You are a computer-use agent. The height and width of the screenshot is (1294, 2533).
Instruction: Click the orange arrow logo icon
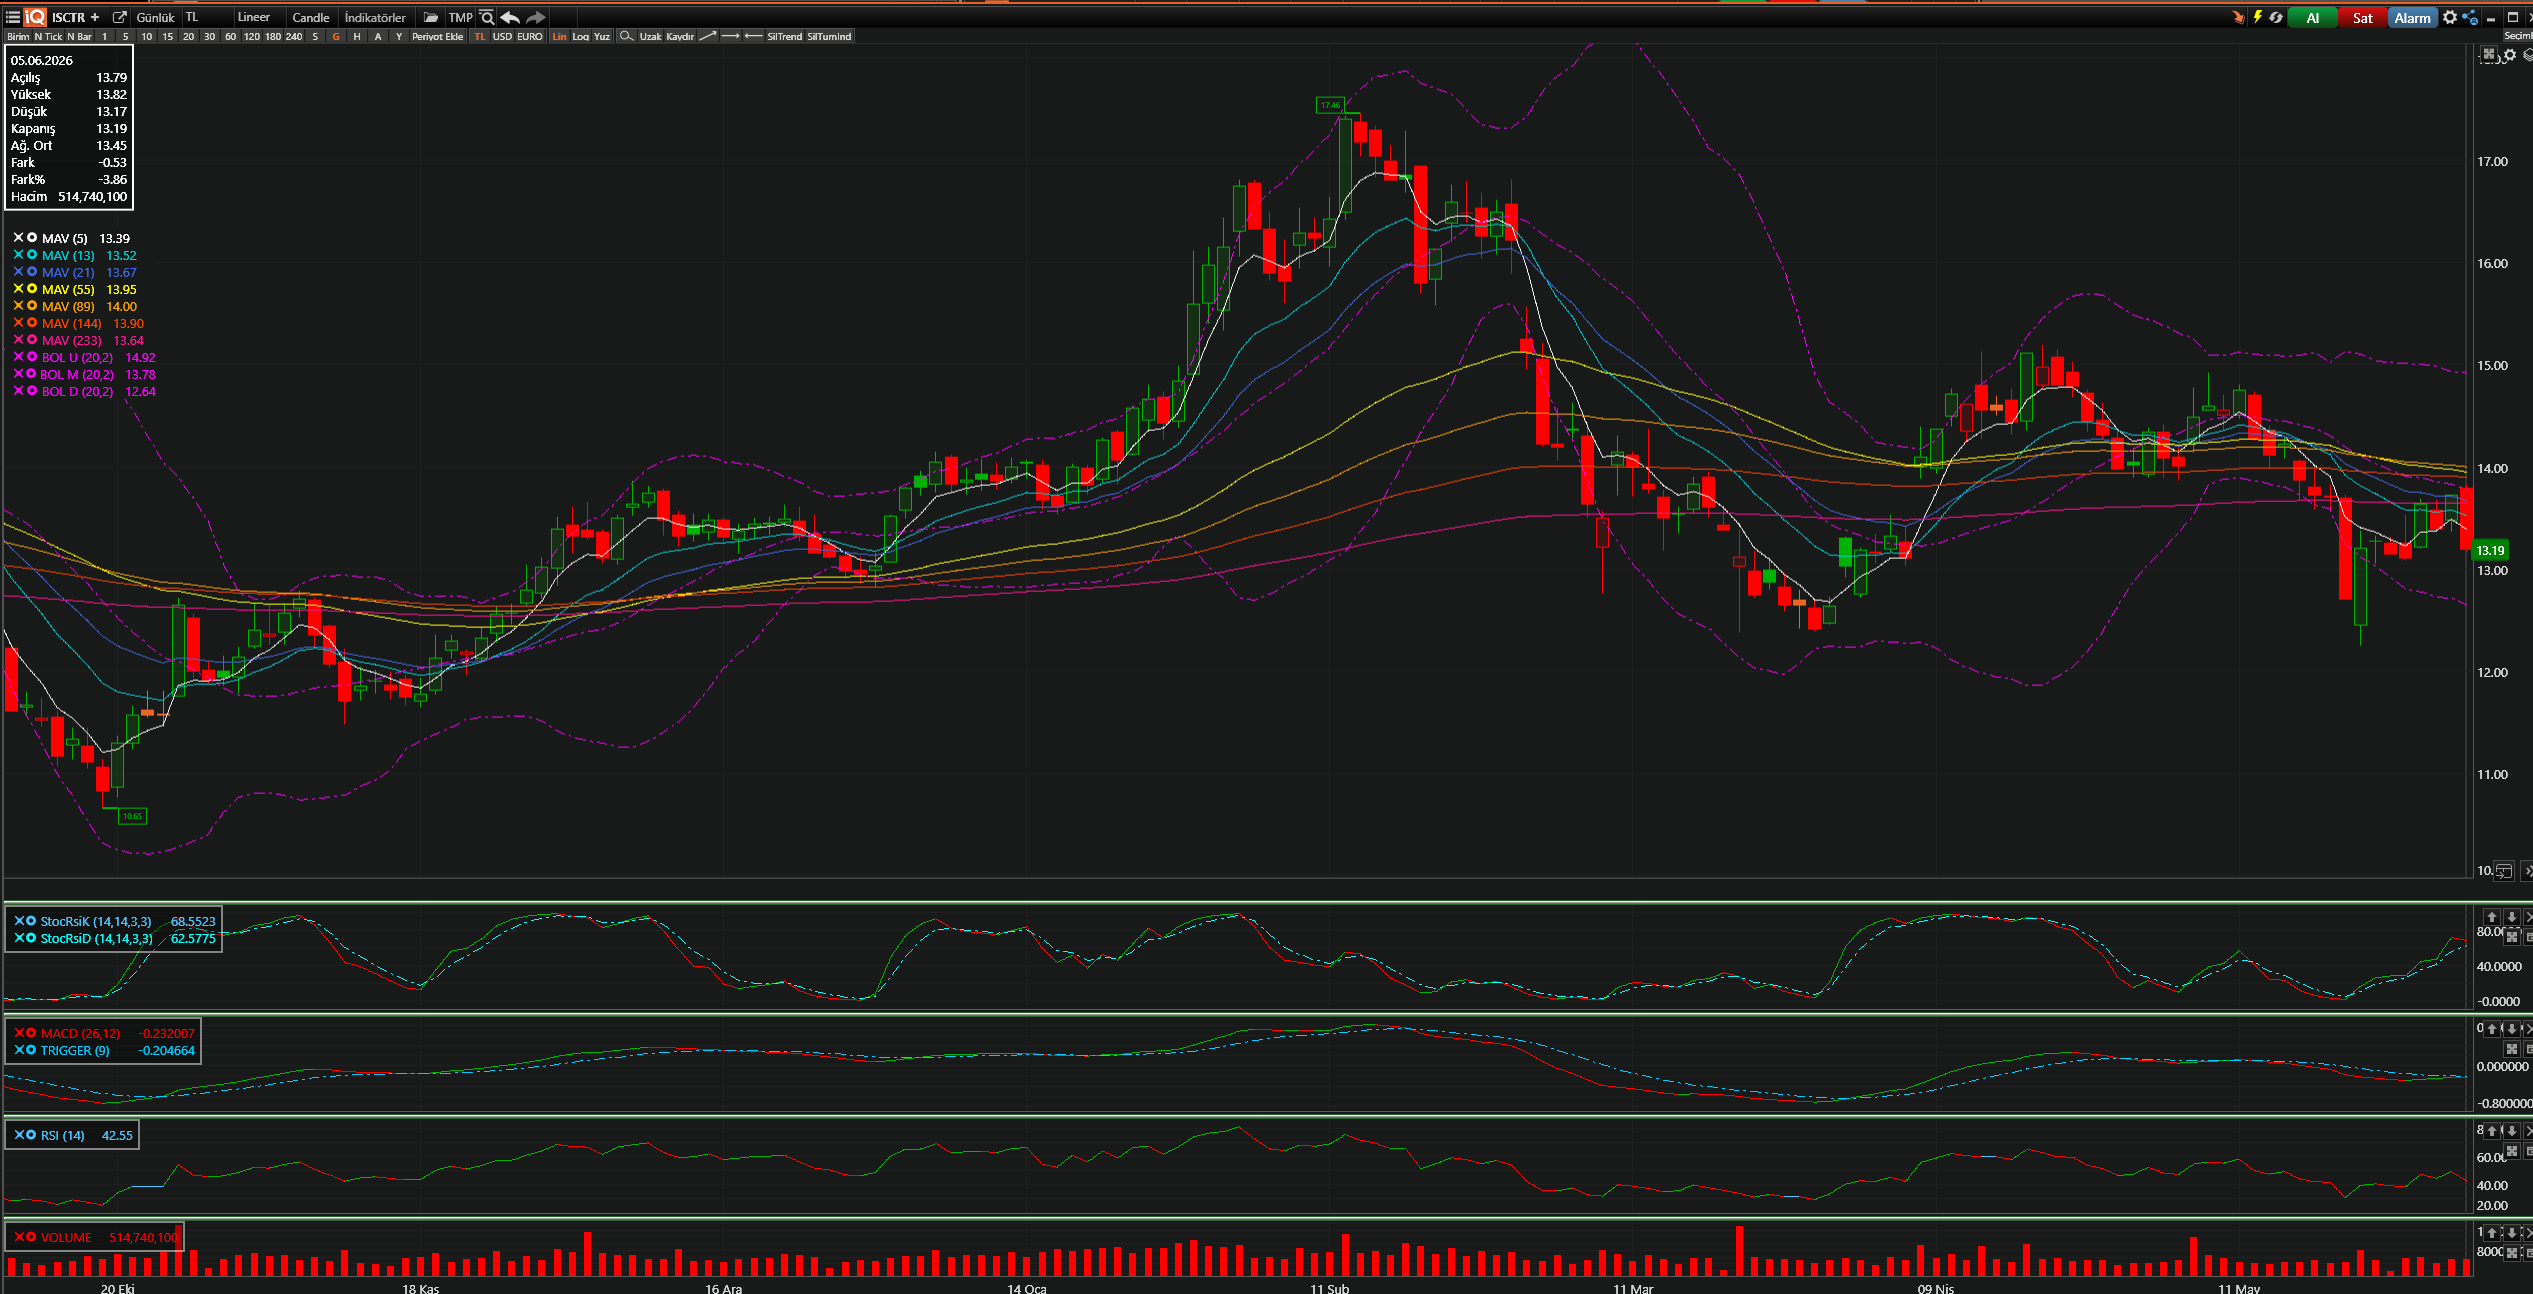(2238, 17)
